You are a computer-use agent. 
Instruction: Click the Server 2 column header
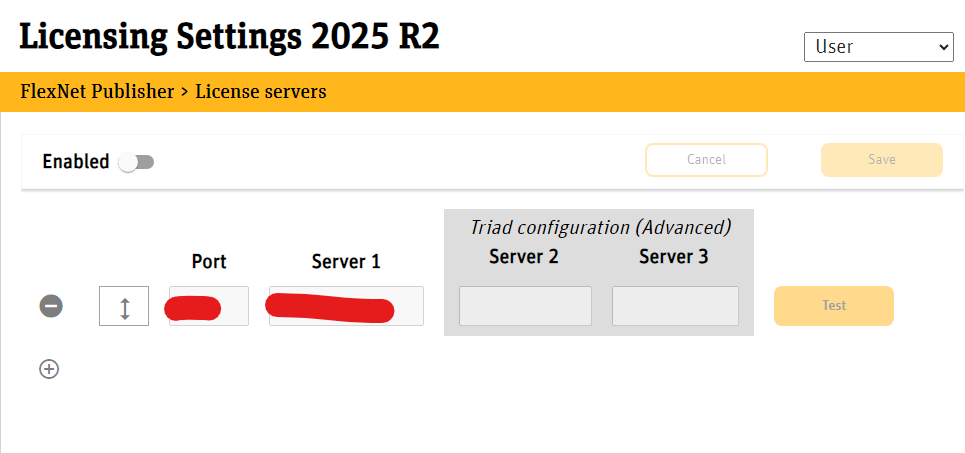(524, 257)
